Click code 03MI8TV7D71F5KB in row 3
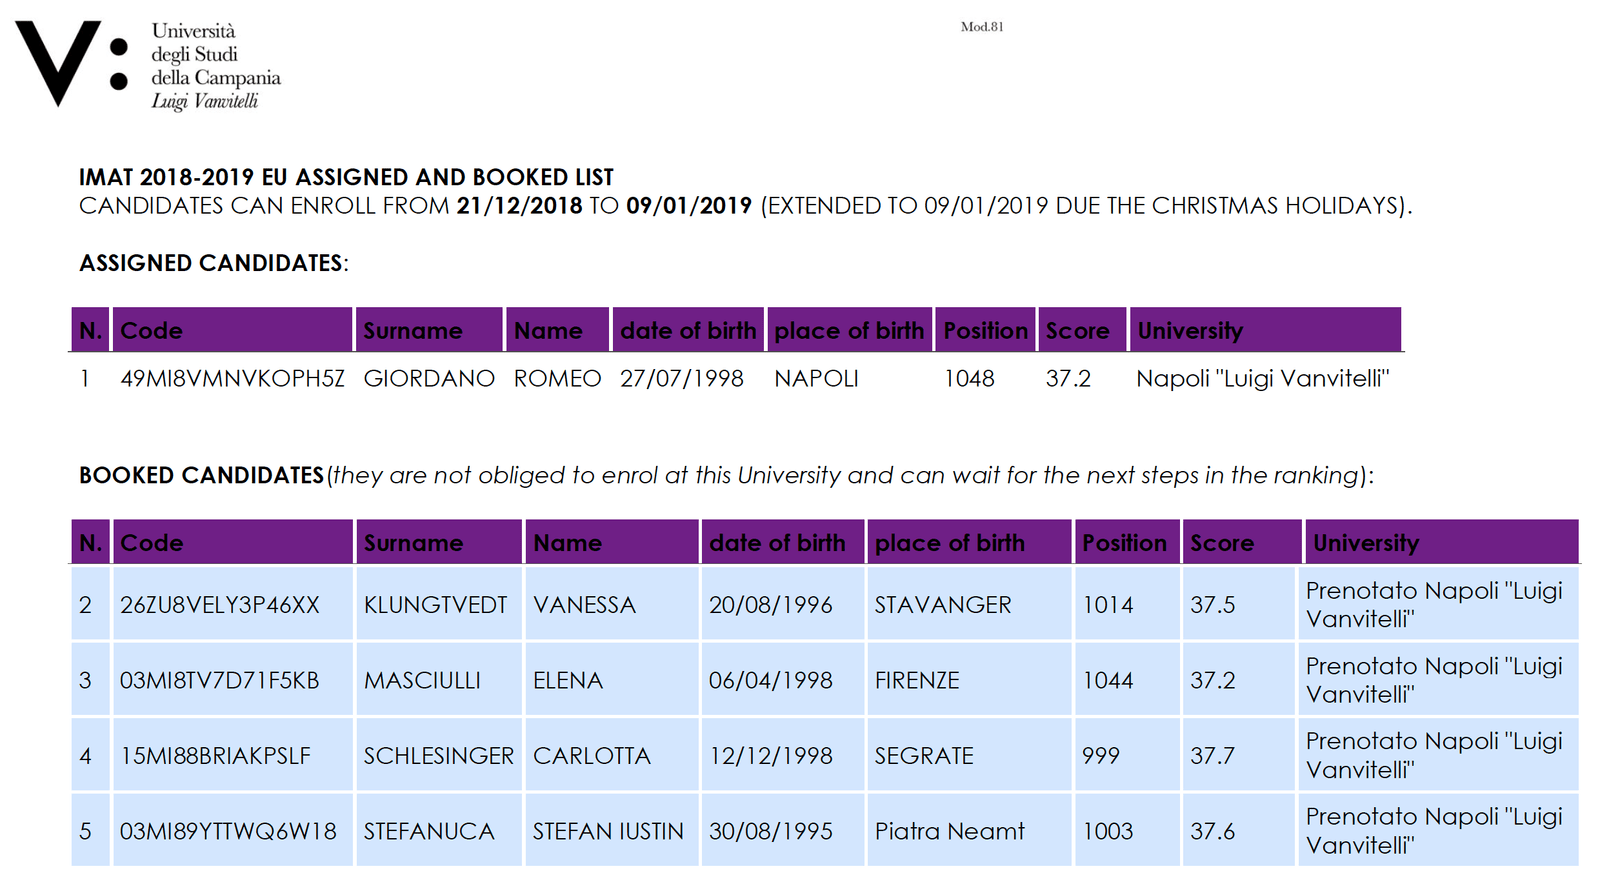Image resolution: width=1600 pixels, height=884 pixels. click(x=219, y=681)
